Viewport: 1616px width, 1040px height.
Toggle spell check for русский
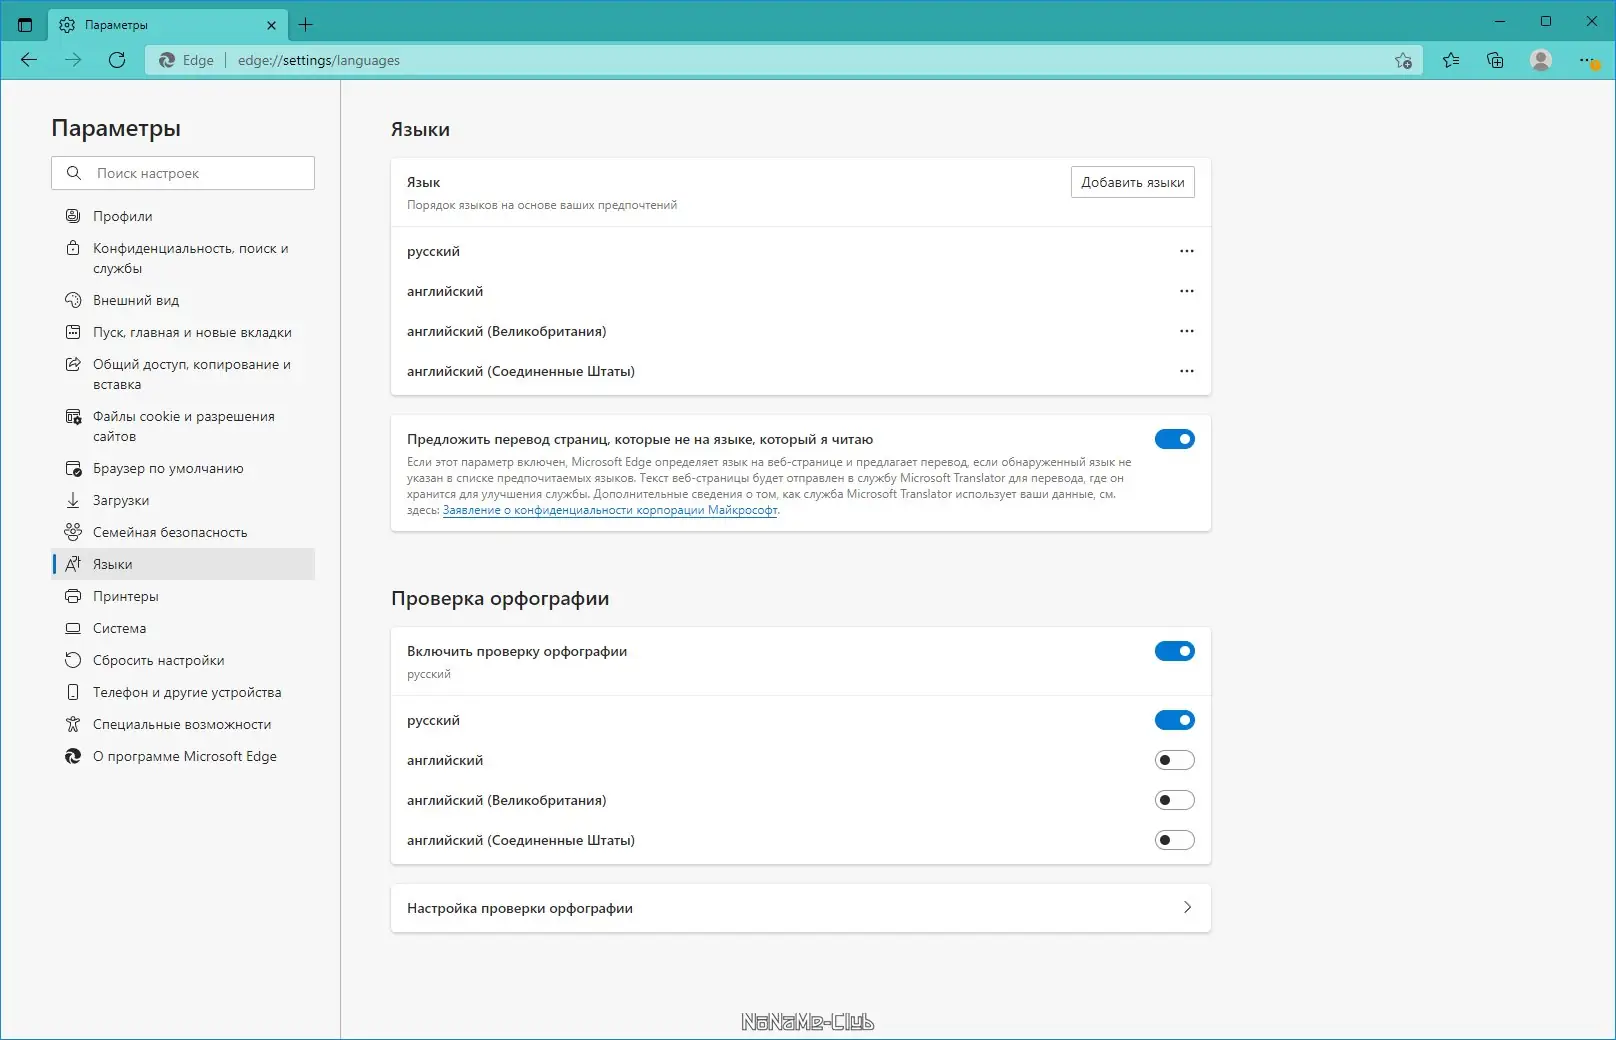pyautogui.click(x=1175, y=720)
